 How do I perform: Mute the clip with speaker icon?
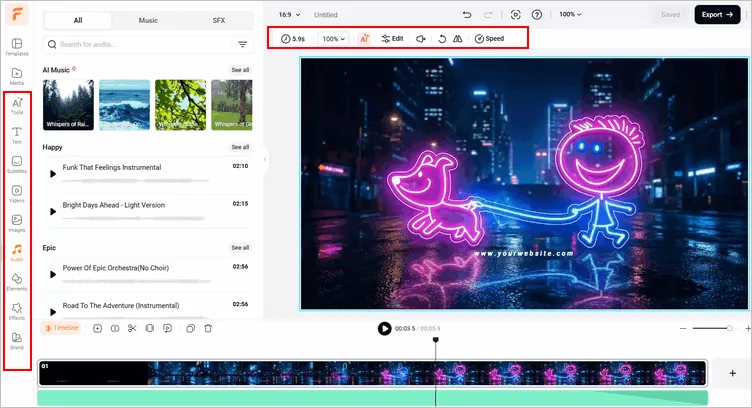click(421, 39)
